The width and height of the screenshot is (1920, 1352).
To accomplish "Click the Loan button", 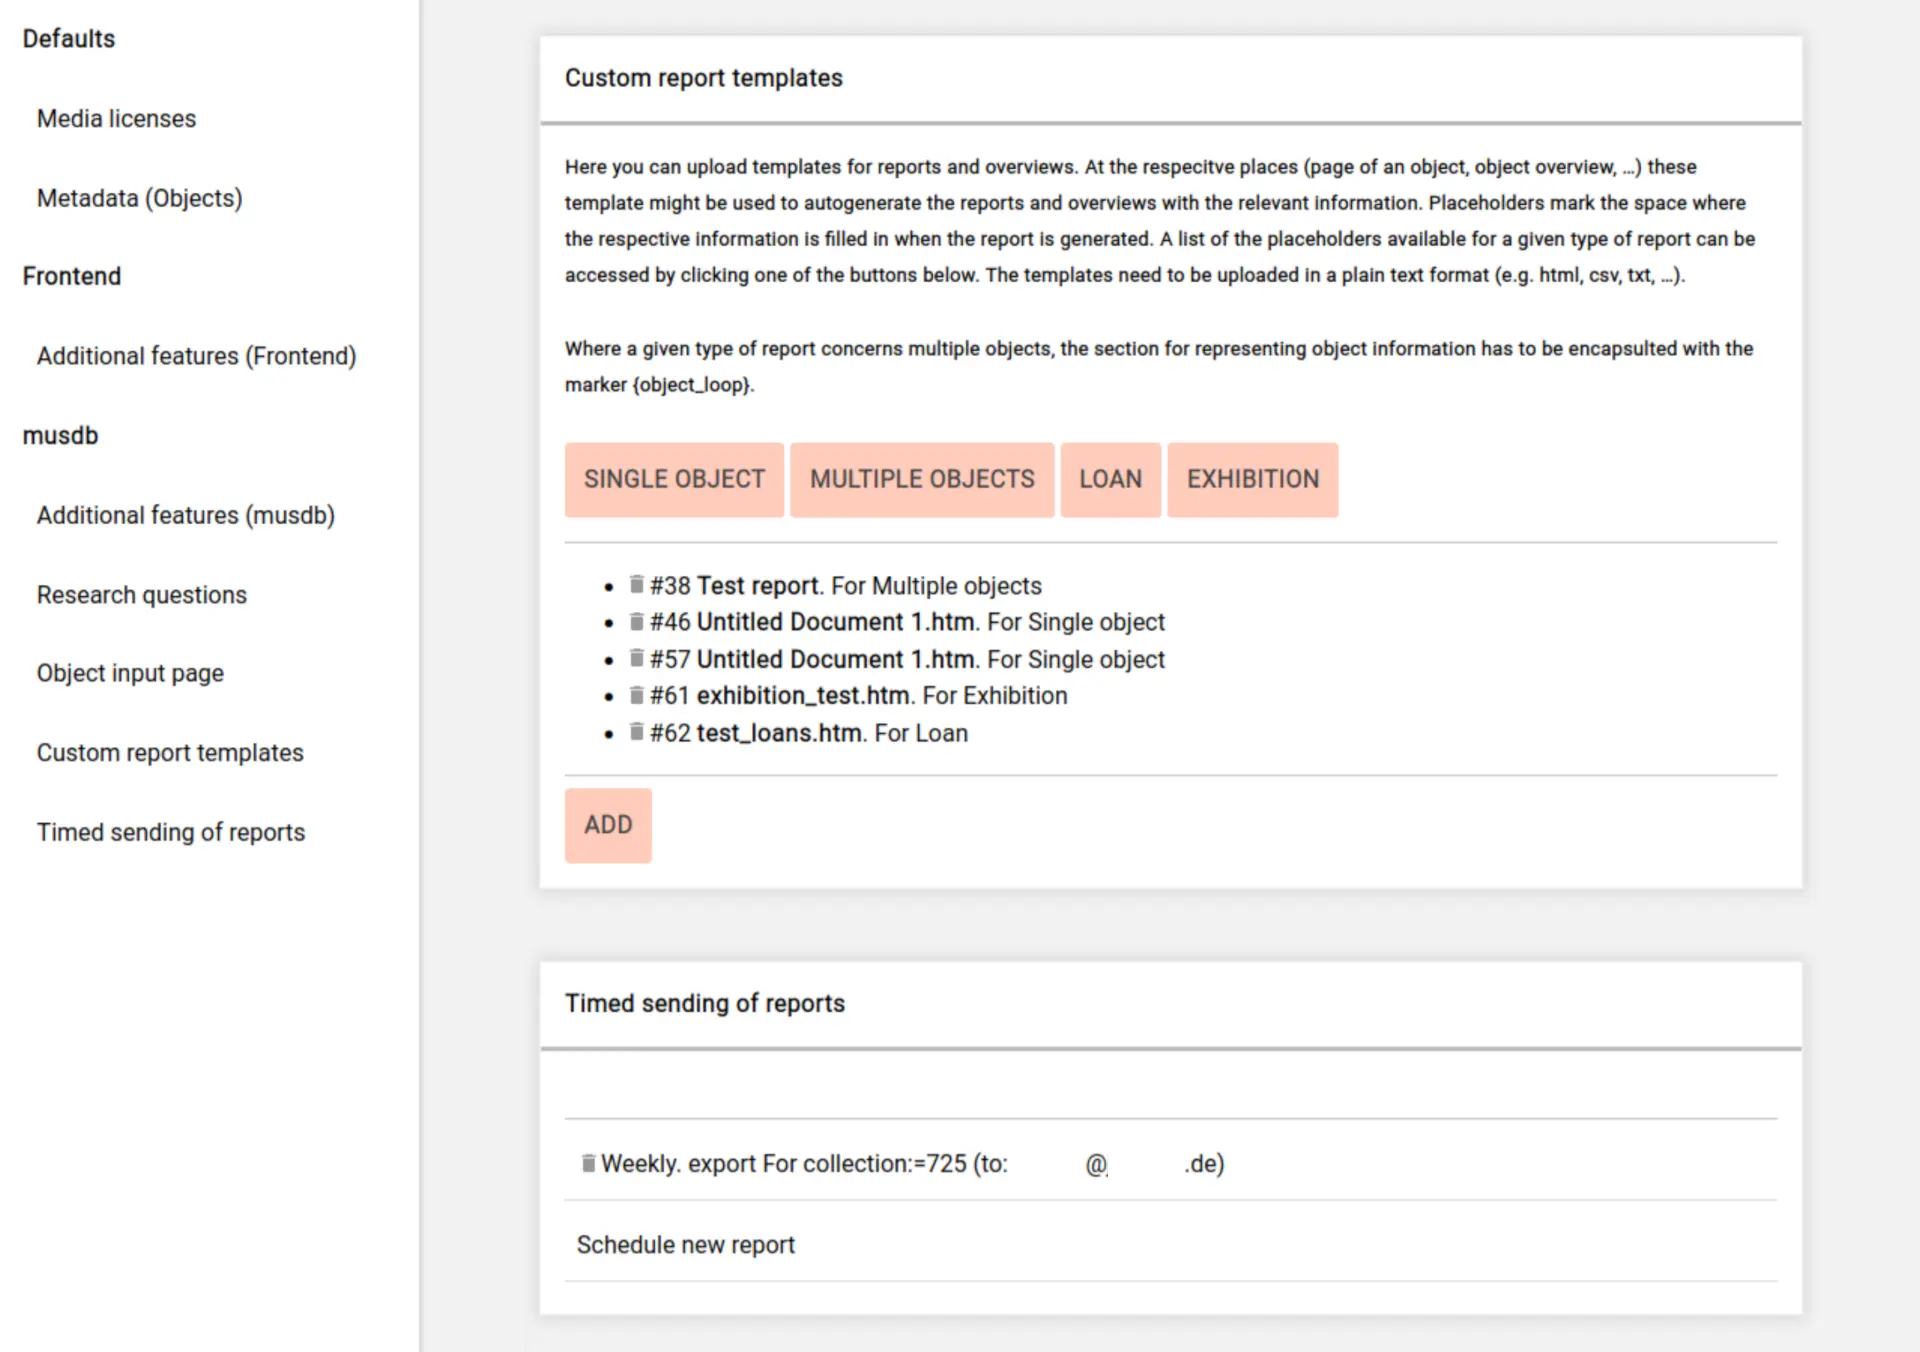I will tap(1110, 480).
